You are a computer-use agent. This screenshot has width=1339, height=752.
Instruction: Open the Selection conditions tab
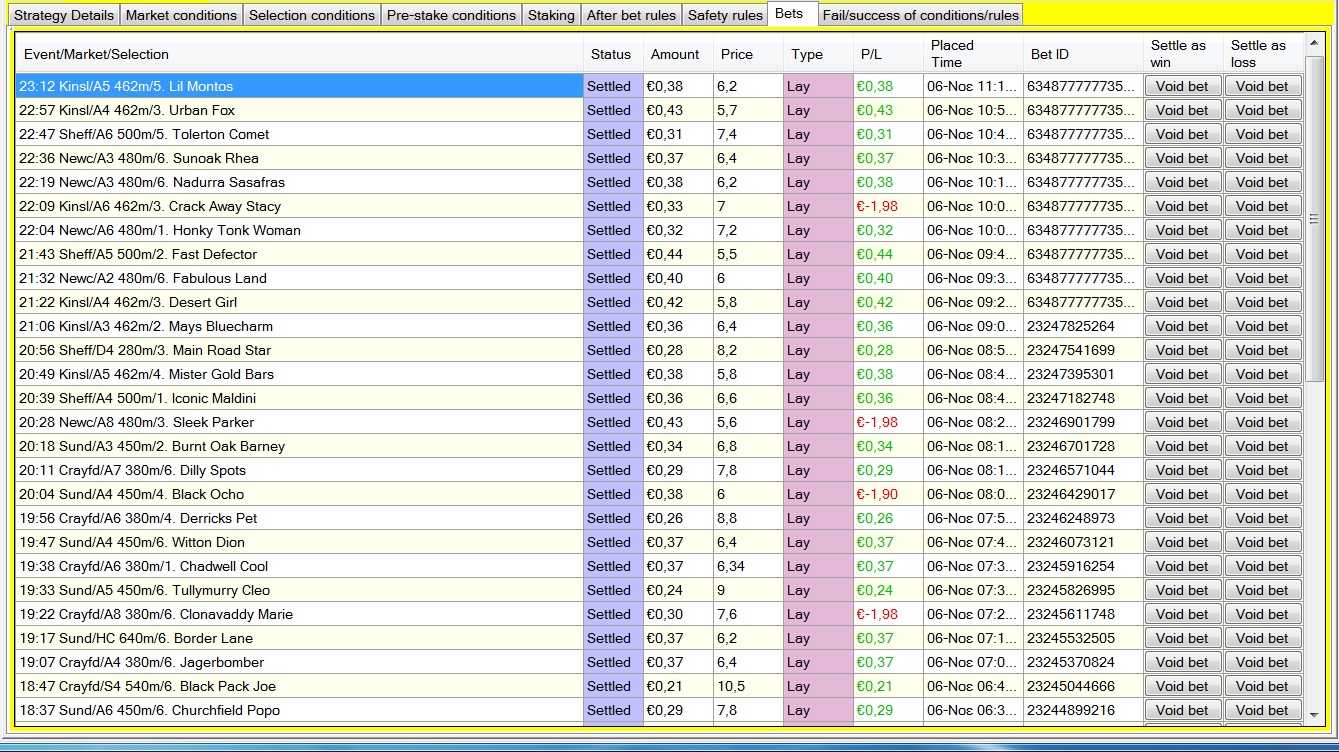tap(311, 15)
